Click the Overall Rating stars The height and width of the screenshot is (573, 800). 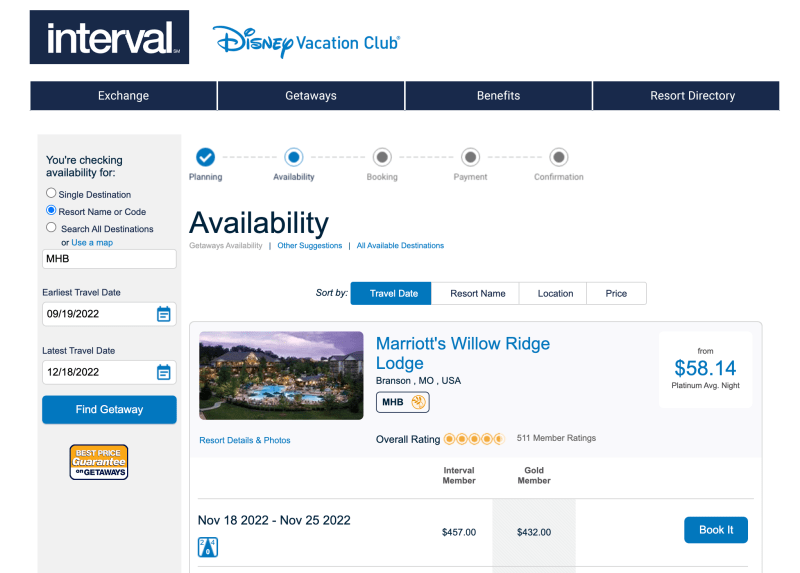474,439
